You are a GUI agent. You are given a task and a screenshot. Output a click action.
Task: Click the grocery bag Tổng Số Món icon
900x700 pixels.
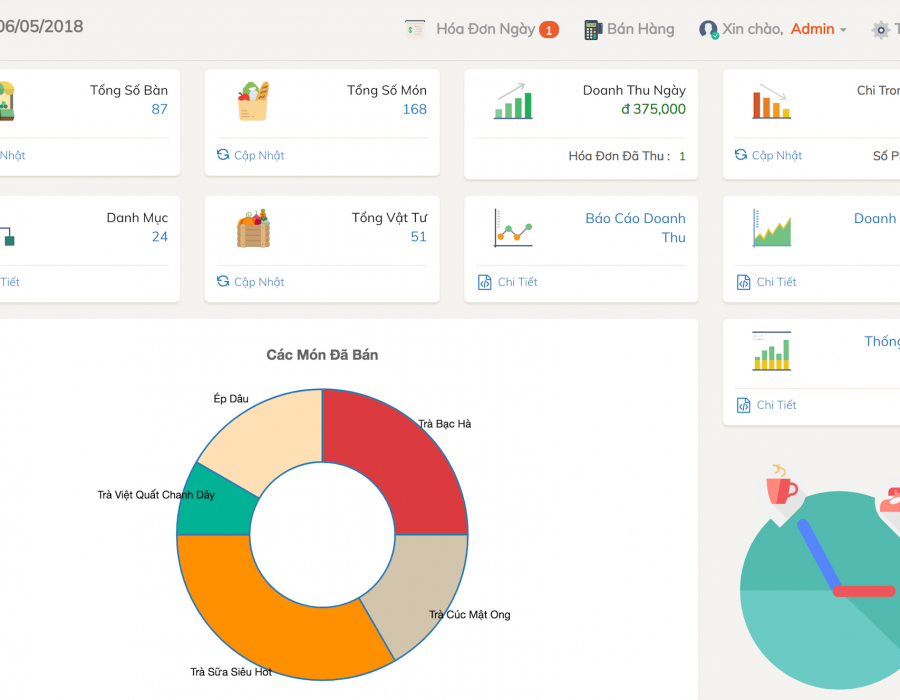tap(253, 101)
